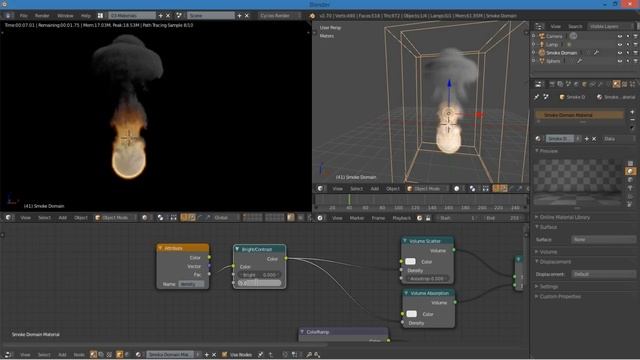Screen dimensions: 640x360
Task: Add a material slot with plus button
Action: pos(632,112)
